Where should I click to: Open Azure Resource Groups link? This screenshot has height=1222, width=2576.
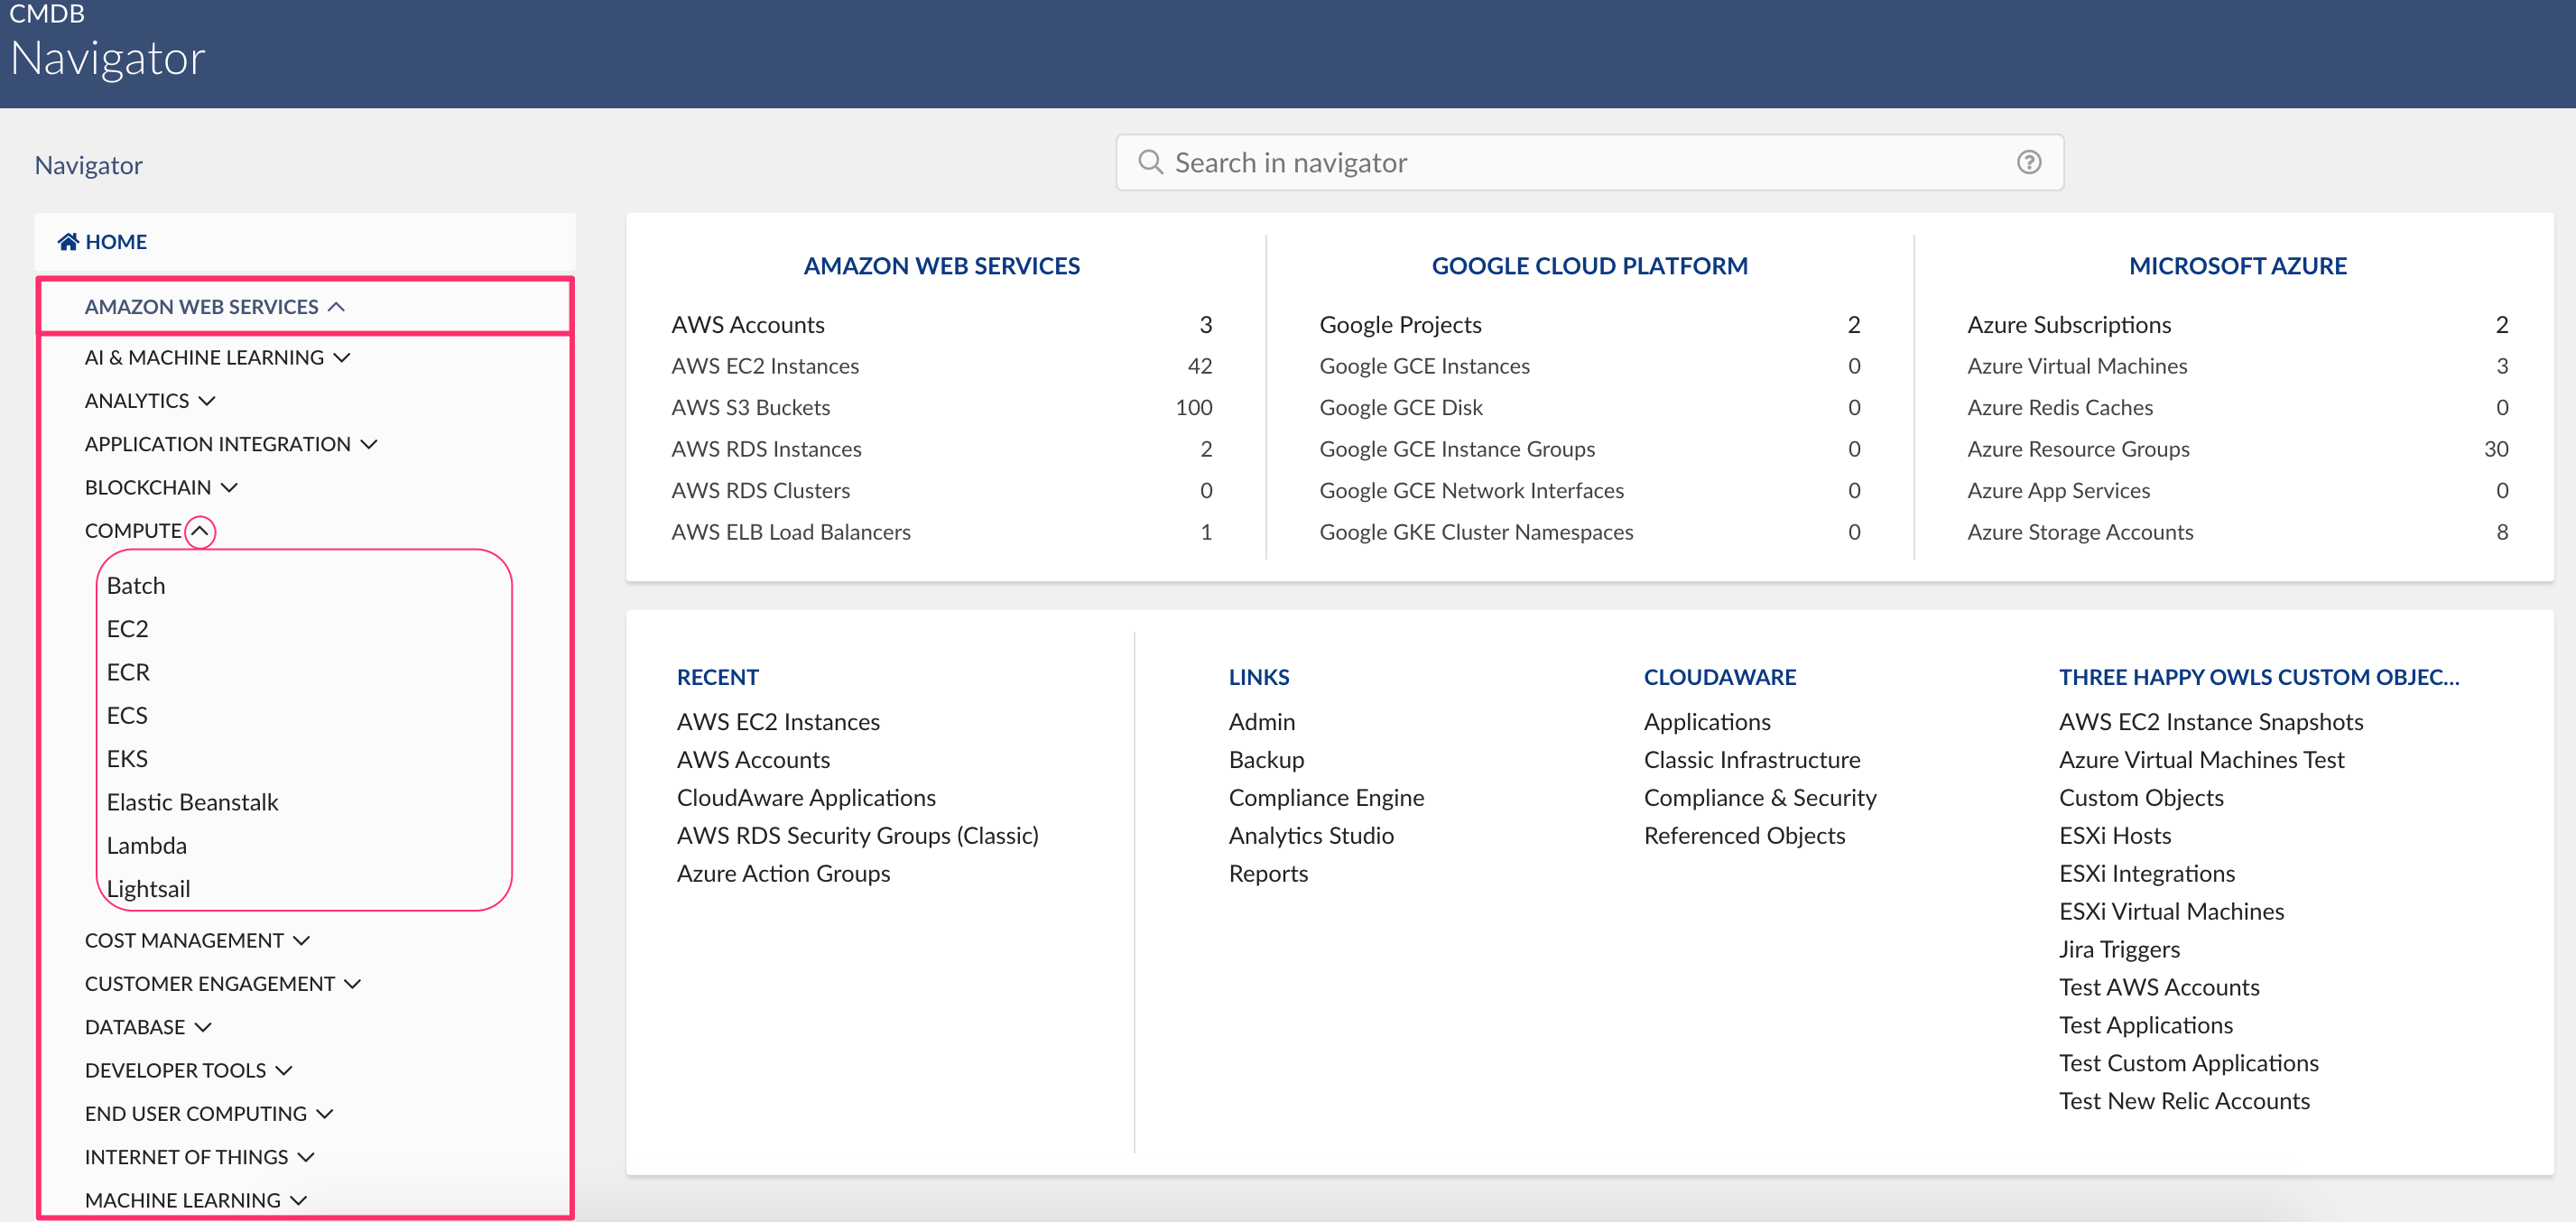2077,449
